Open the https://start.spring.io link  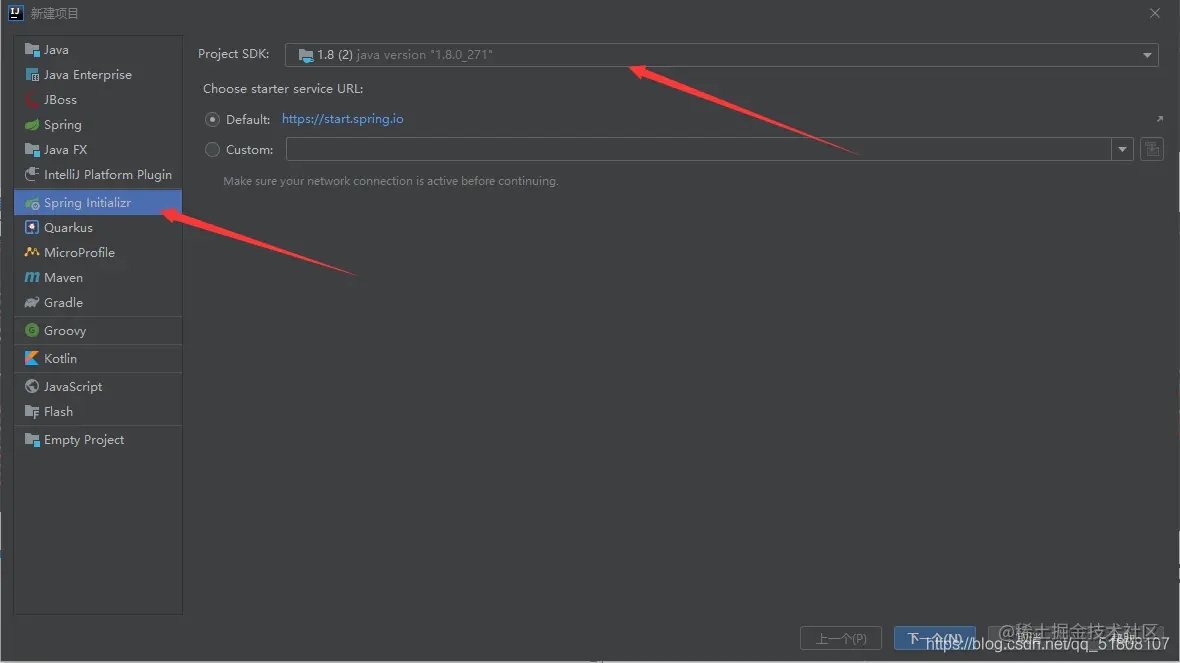point(342,119)
